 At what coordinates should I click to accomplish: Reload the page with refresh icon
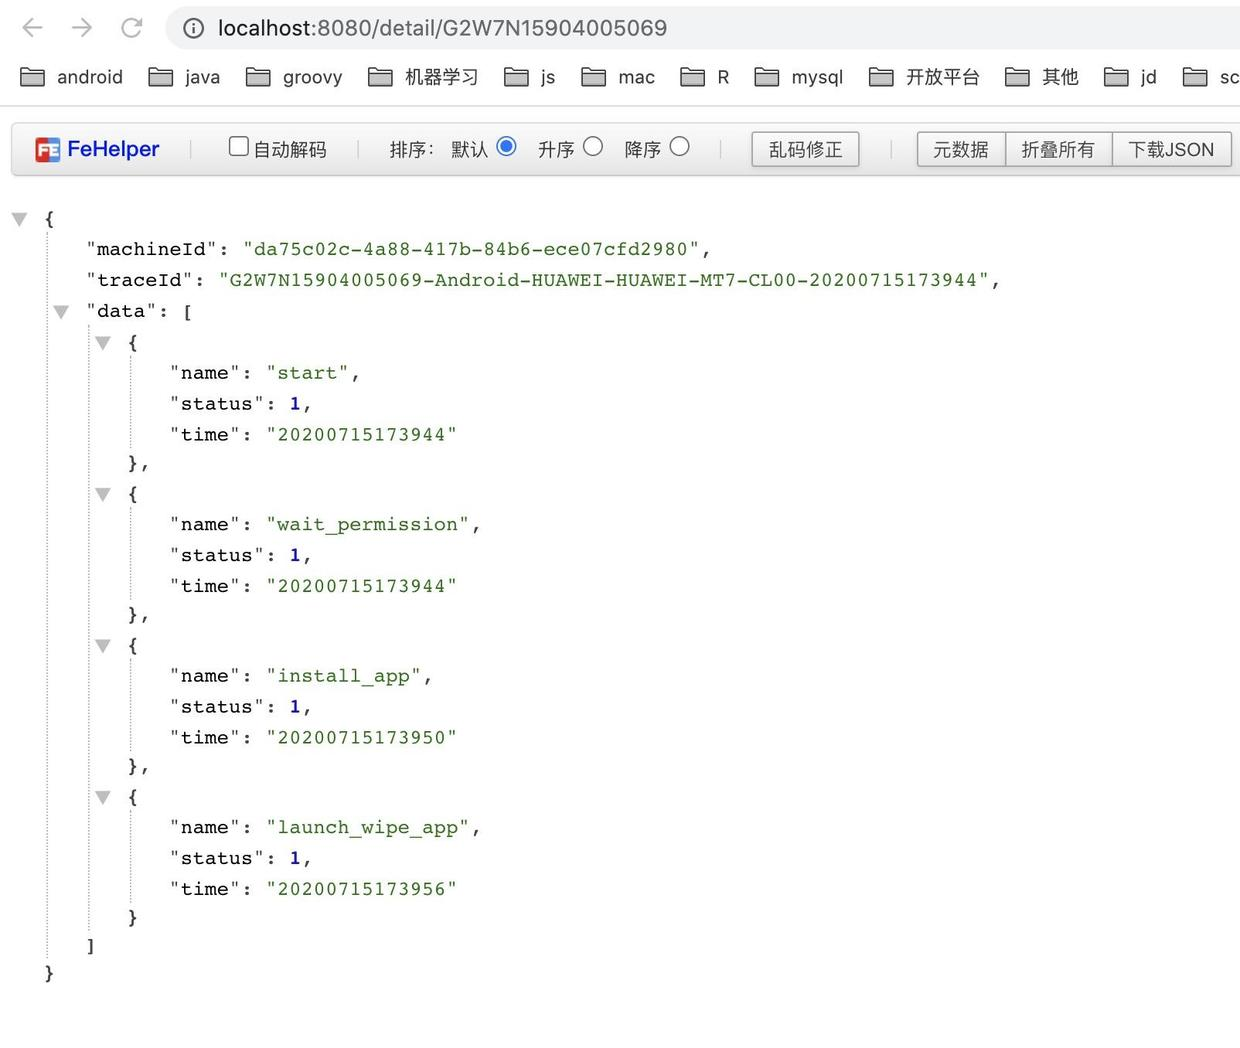pyautogui.click(x=132, y=28)
